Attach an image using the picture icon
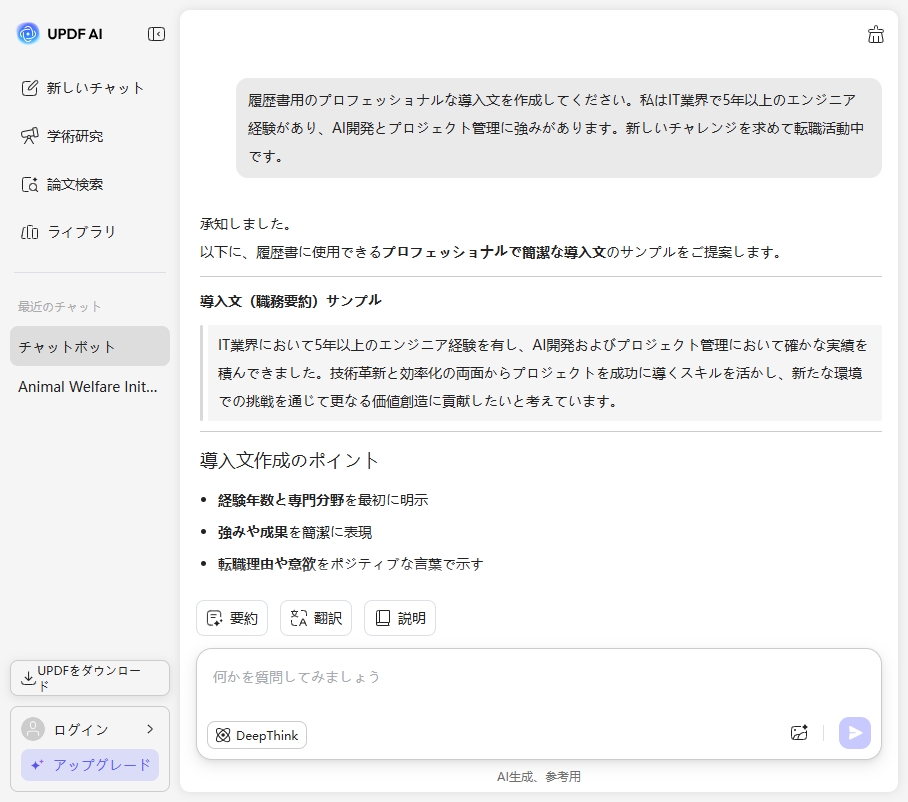Image resolution: width=908 pixels, height=802 pixels. [799, 733]
